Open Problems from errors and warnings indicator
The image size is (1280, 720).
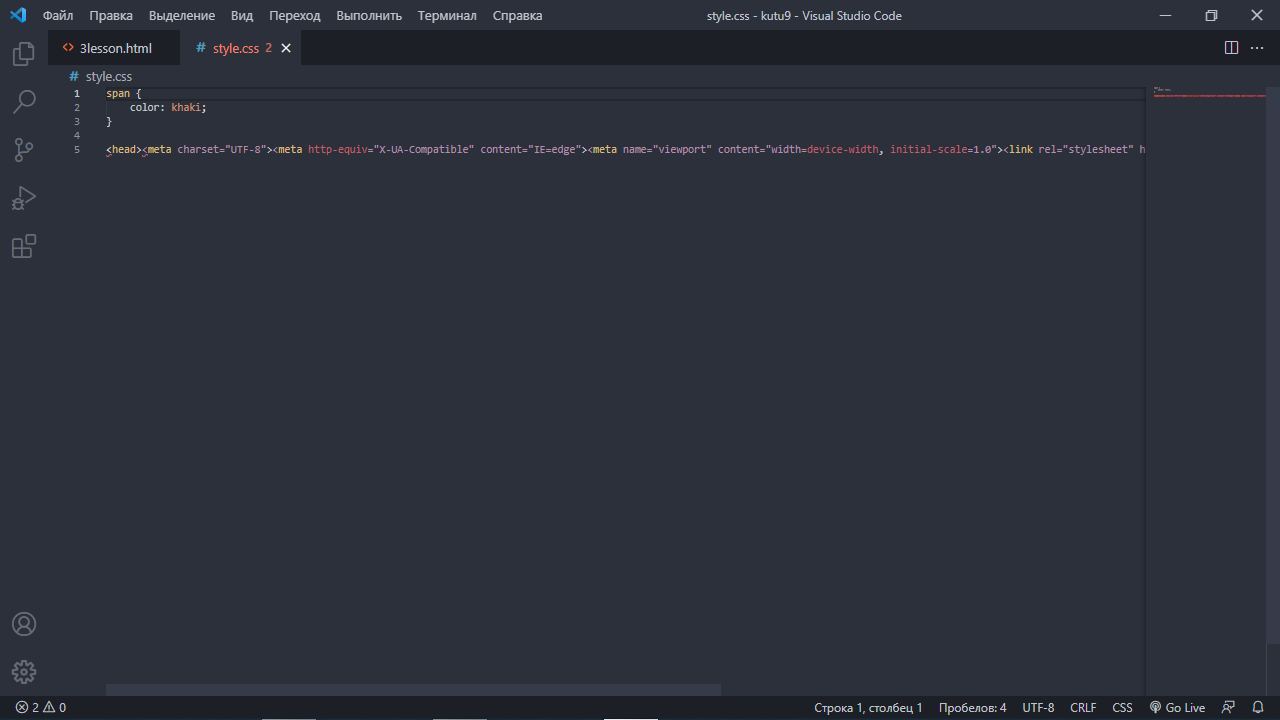[x=41, y=707]
